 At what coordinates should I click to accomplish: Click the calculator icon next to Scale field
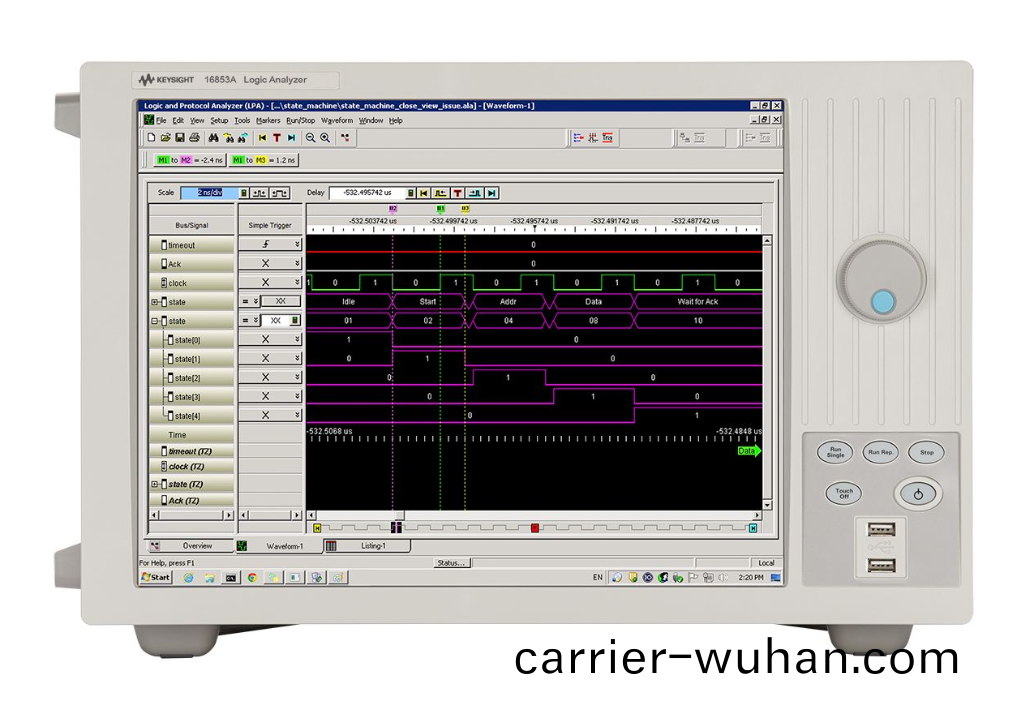point(244,193)
